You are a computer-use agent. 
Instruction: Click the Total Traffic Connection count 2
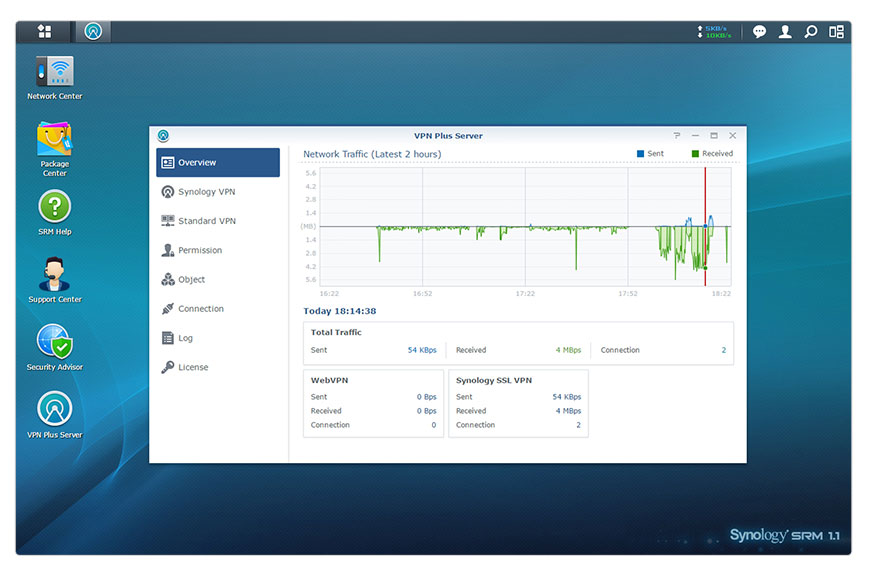[x=724, y=350]
